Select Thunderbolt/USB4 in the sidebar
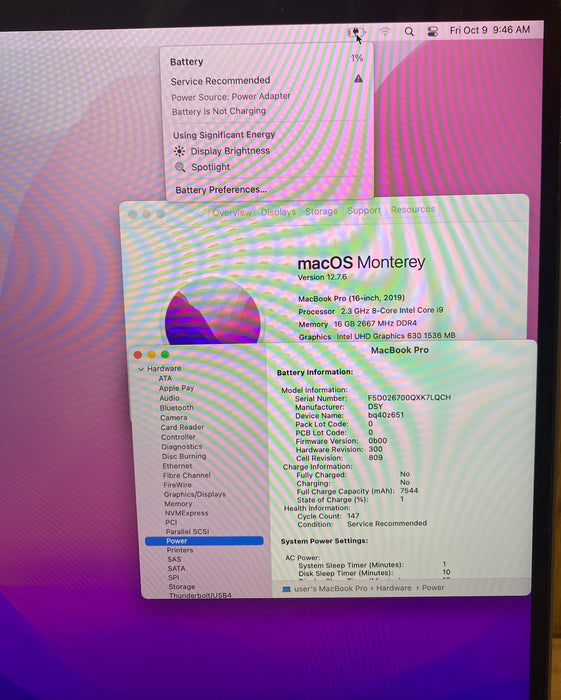Image resolution: width=561 pixels, height=700 pixels. tap(200, 595)
